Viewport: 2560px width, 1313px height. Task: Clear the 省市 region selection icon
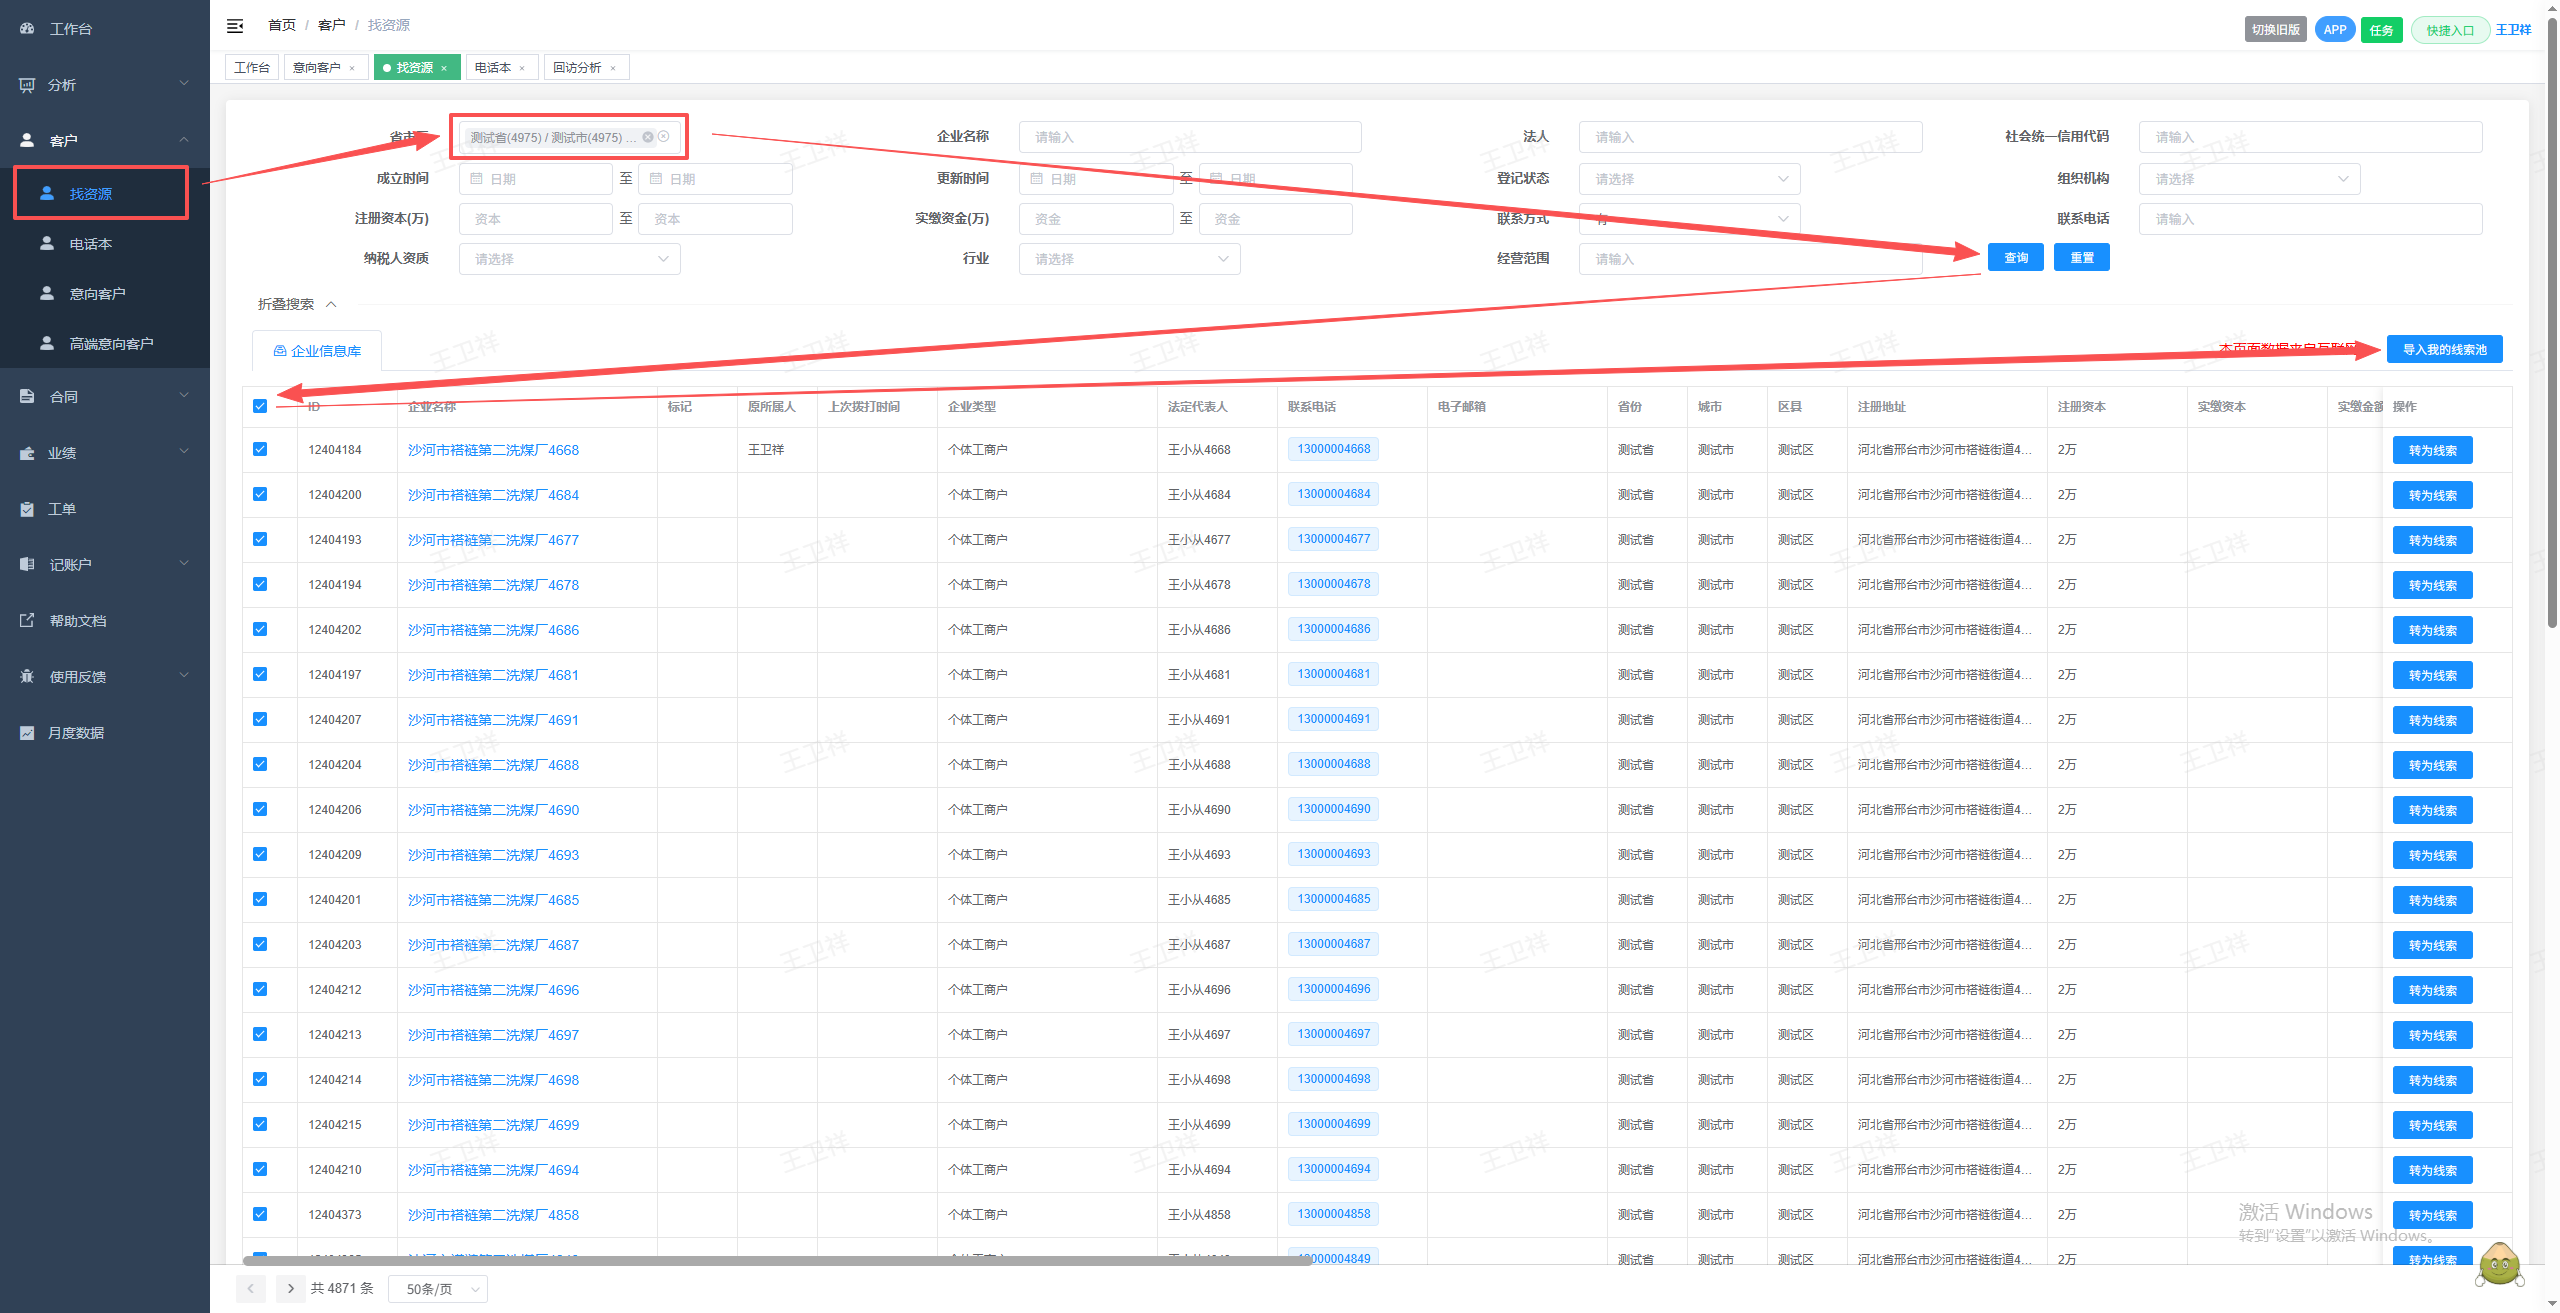(663, 137)
